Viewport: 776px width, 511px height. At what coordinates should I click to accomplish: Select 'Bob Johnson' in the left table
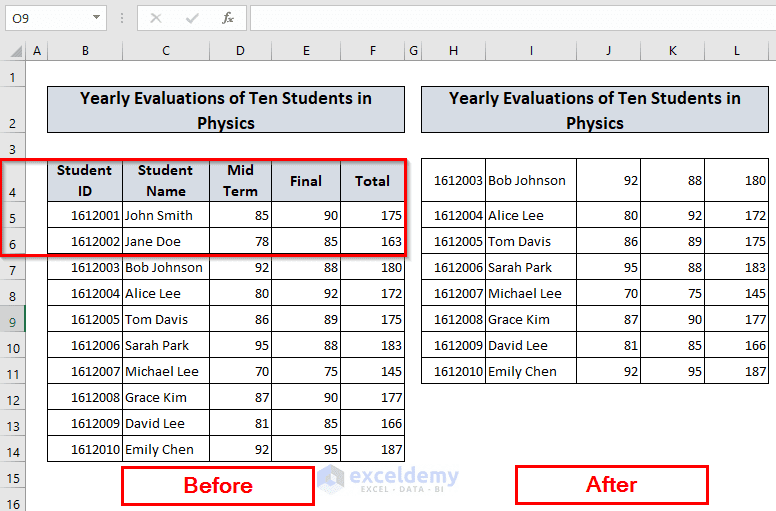pos(166,267)
